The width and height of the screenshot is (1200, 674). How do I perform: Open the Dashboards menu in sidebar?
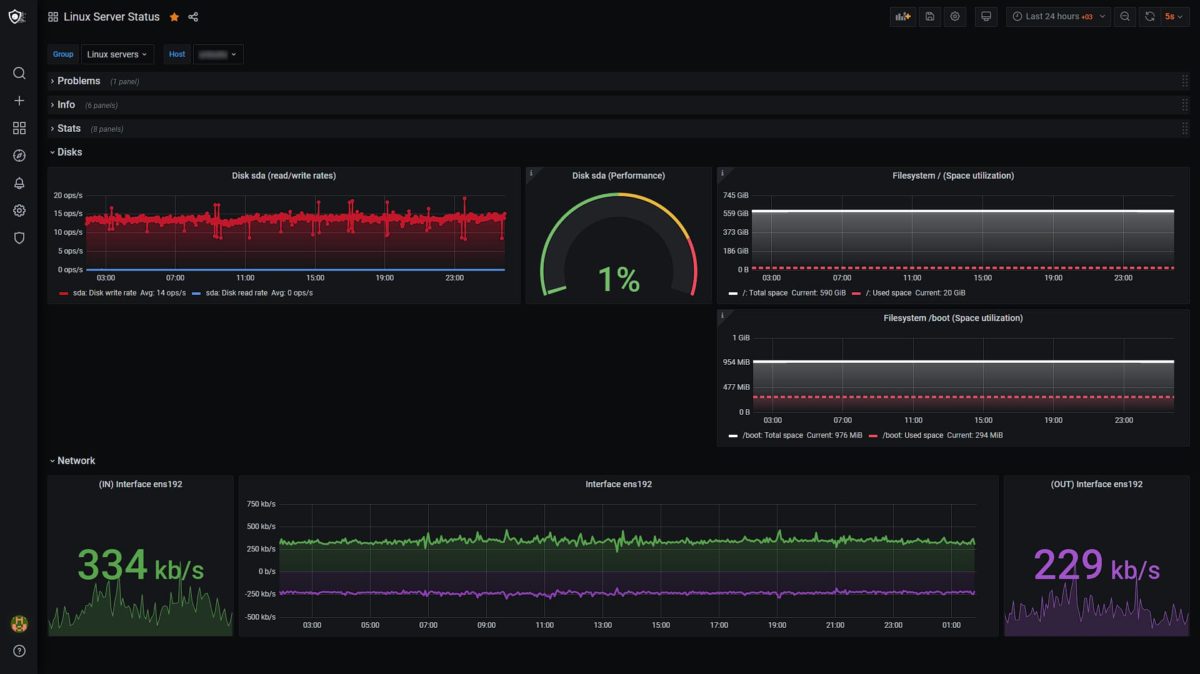[19, 128]
